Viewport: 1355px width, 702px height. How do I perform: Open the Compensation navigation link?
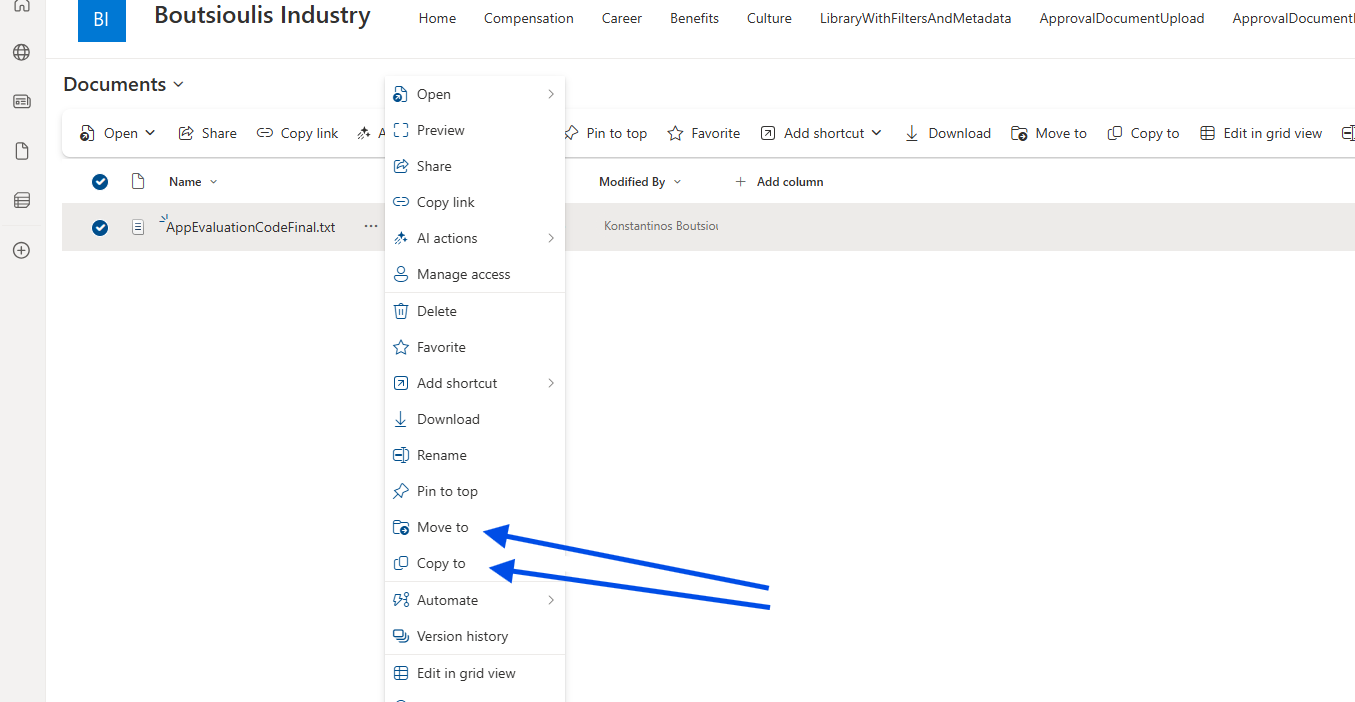[528, 18]
